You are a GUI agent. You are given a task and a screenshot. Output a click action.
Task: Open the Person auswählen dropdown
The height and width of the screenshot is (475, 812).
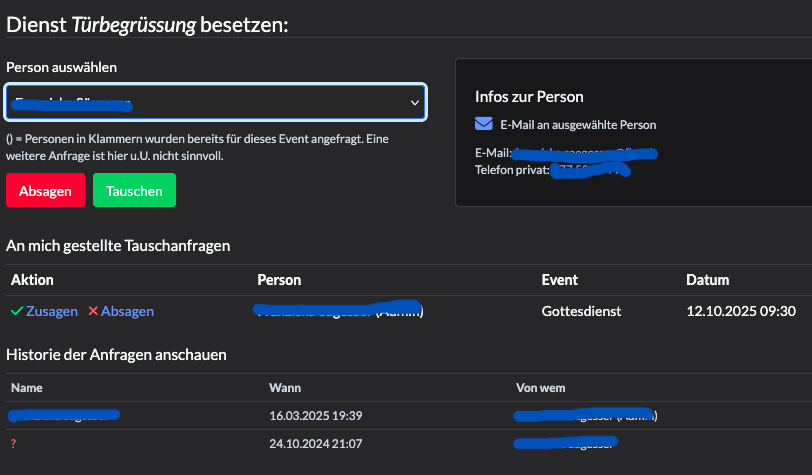pos(215,102)
